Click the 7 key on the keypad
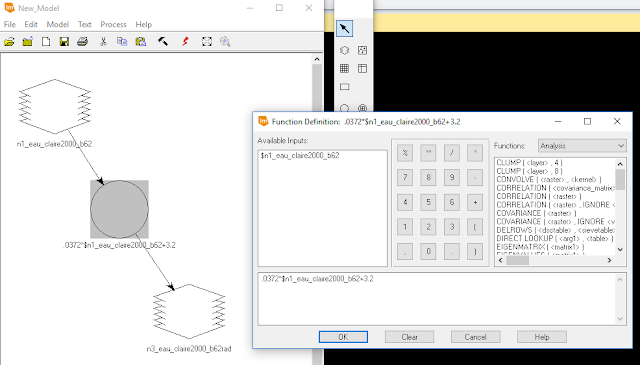Viewport: 640px width, 365px height. [405, 177]
